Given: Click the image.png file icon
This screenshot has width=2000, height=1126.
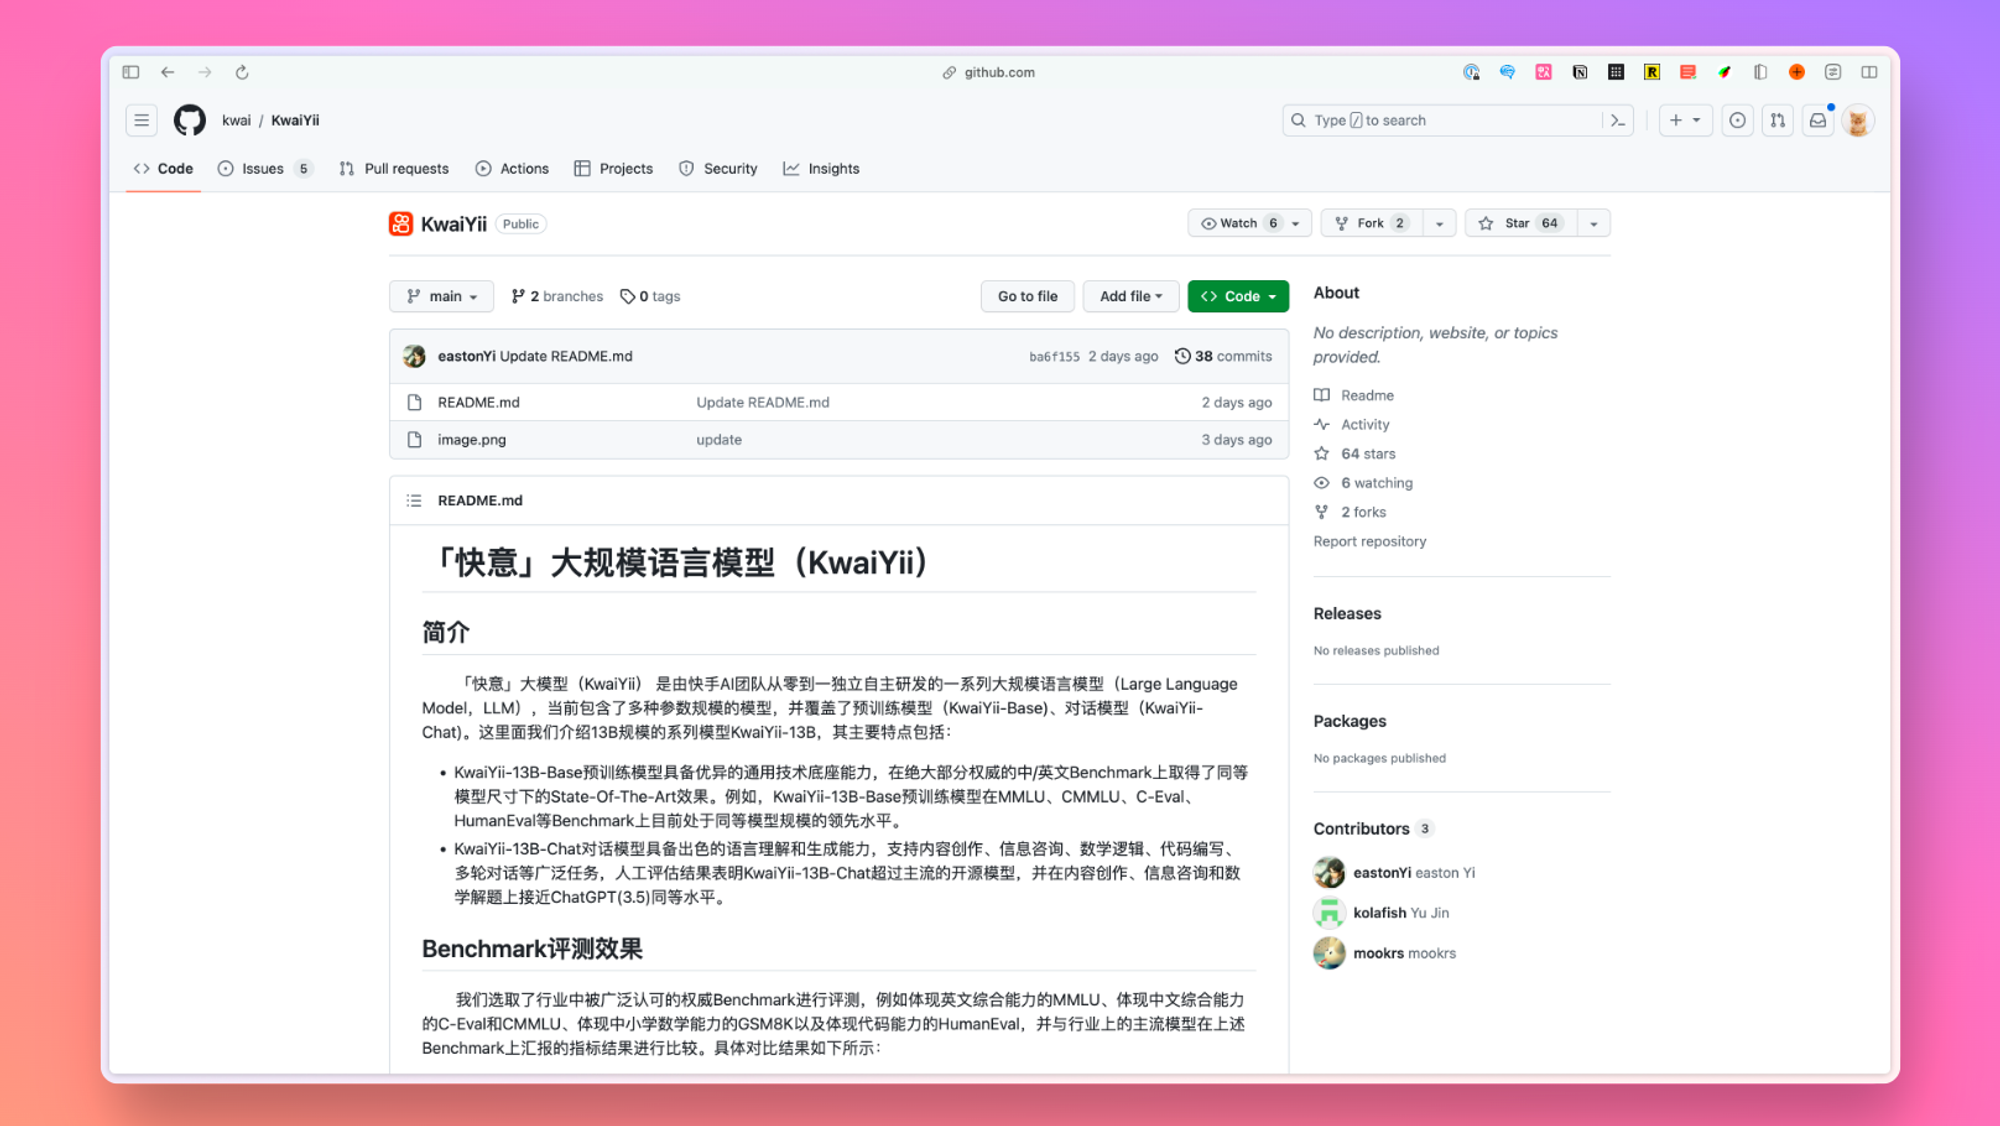Looking at the screenshot, I should 414,439.
